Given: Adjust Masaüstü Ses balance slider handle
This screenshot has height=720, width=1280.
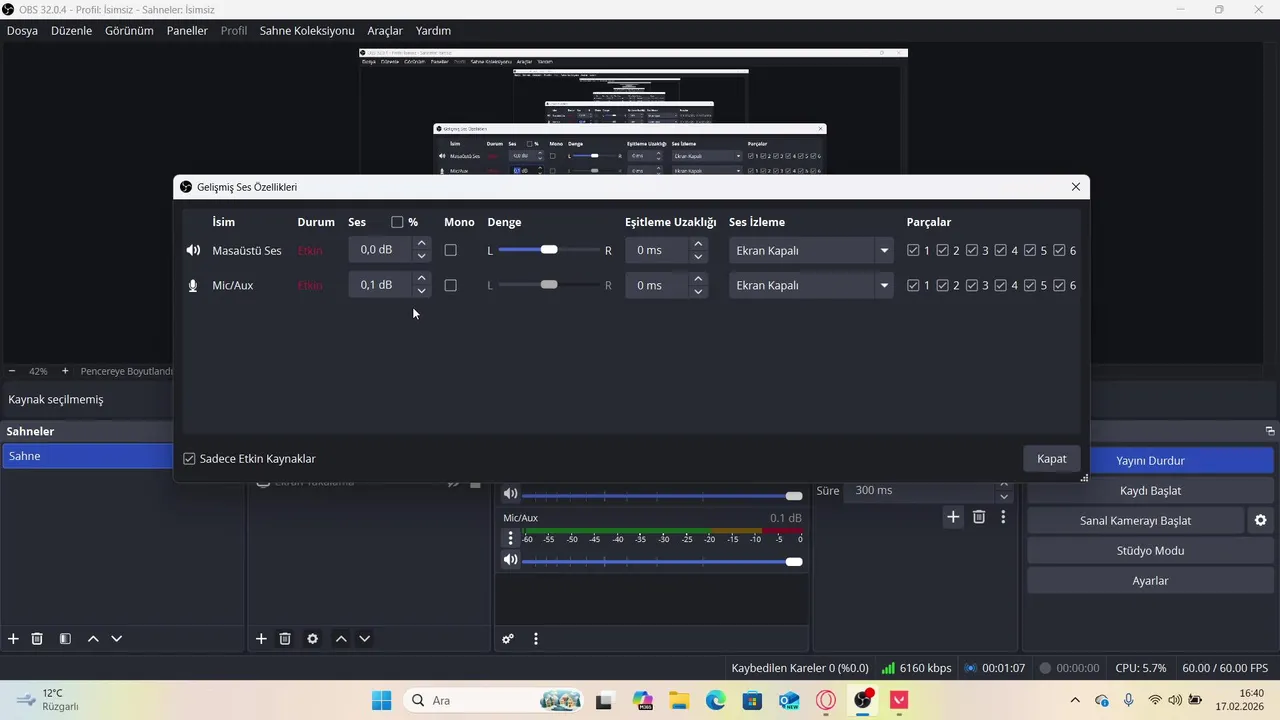Looking at the screenshot, I should tap(549, 250).
